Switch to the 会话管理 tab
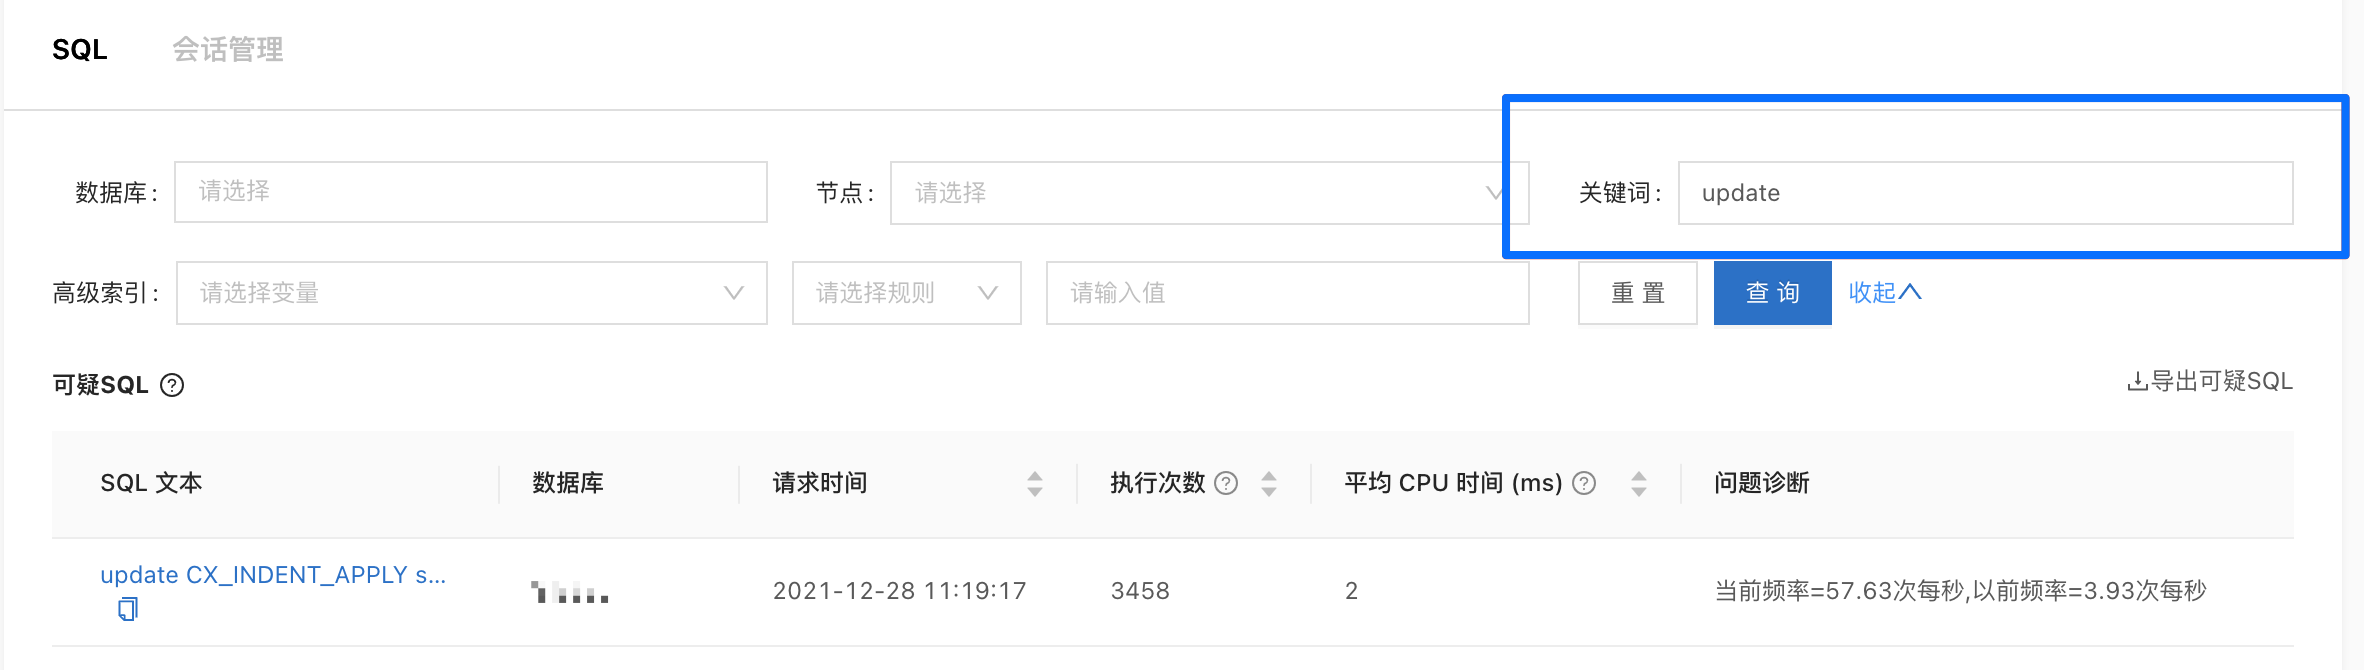Screen dimensions: 2364x670 [x=228, y=50]
